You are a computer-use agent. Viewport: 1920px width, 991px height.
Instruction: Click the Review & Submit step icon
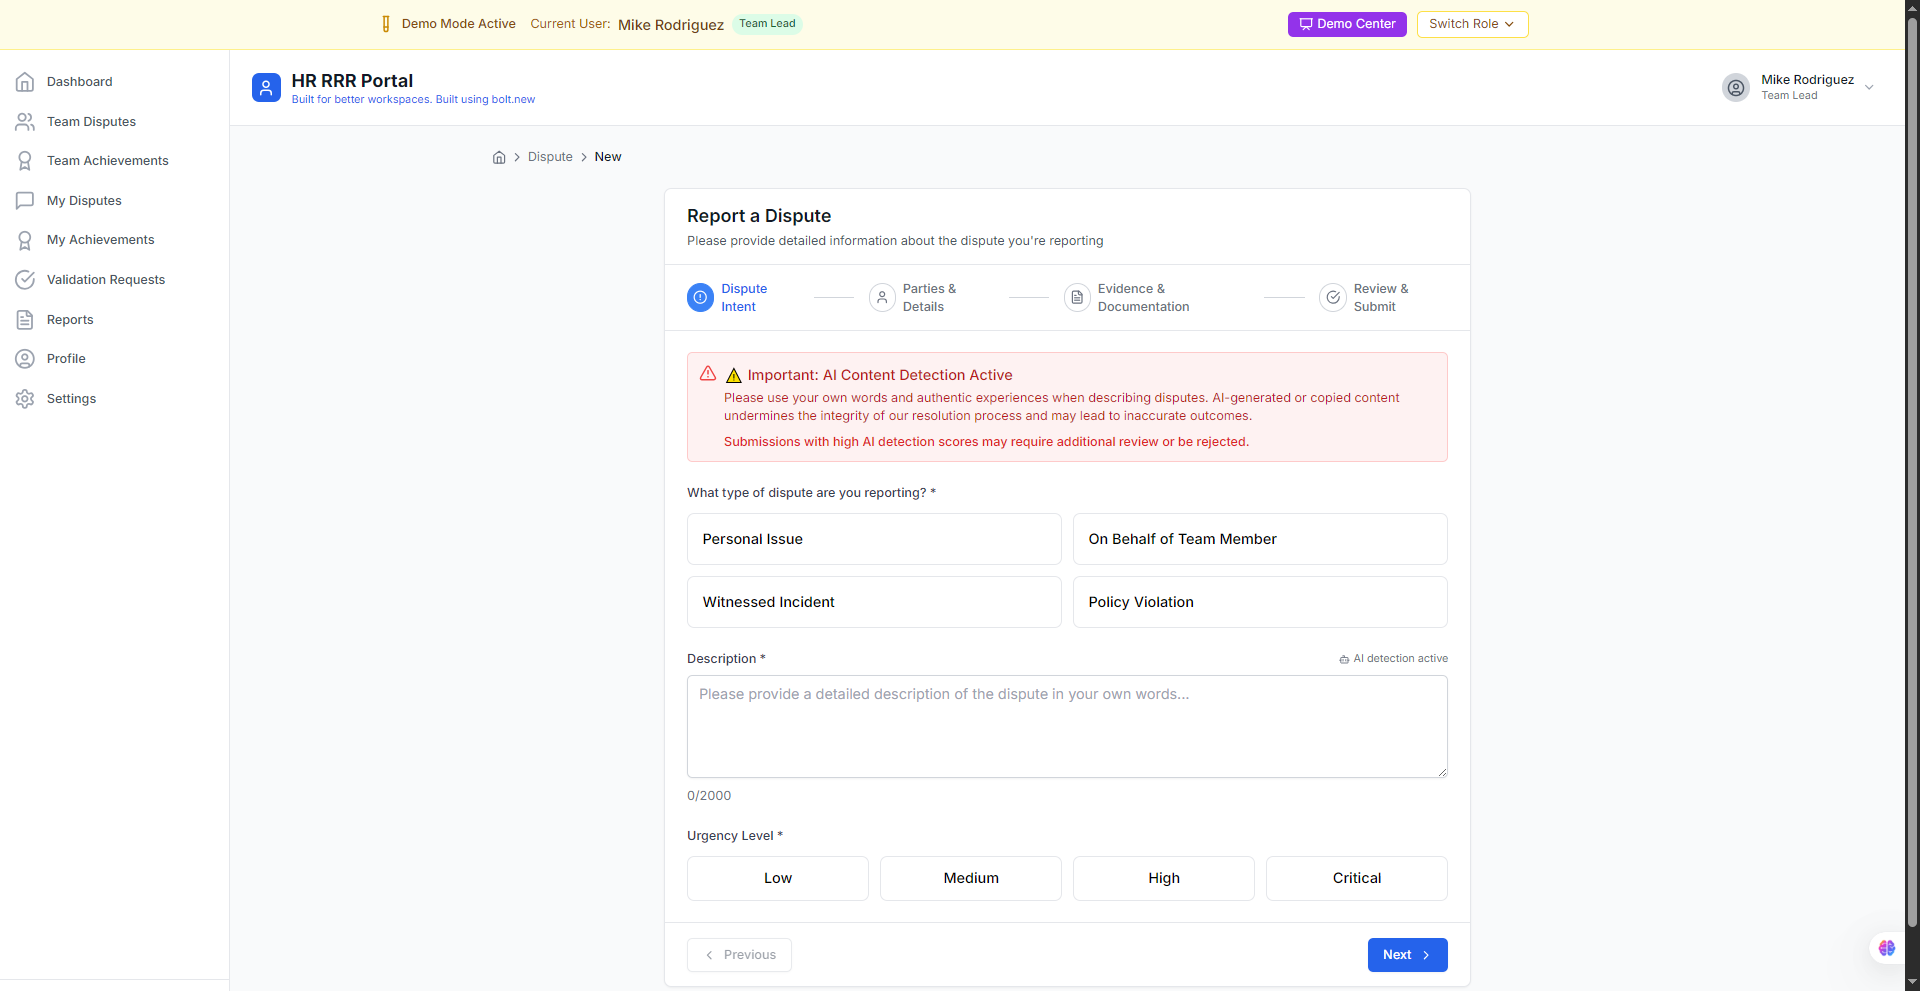point(1333,298)
